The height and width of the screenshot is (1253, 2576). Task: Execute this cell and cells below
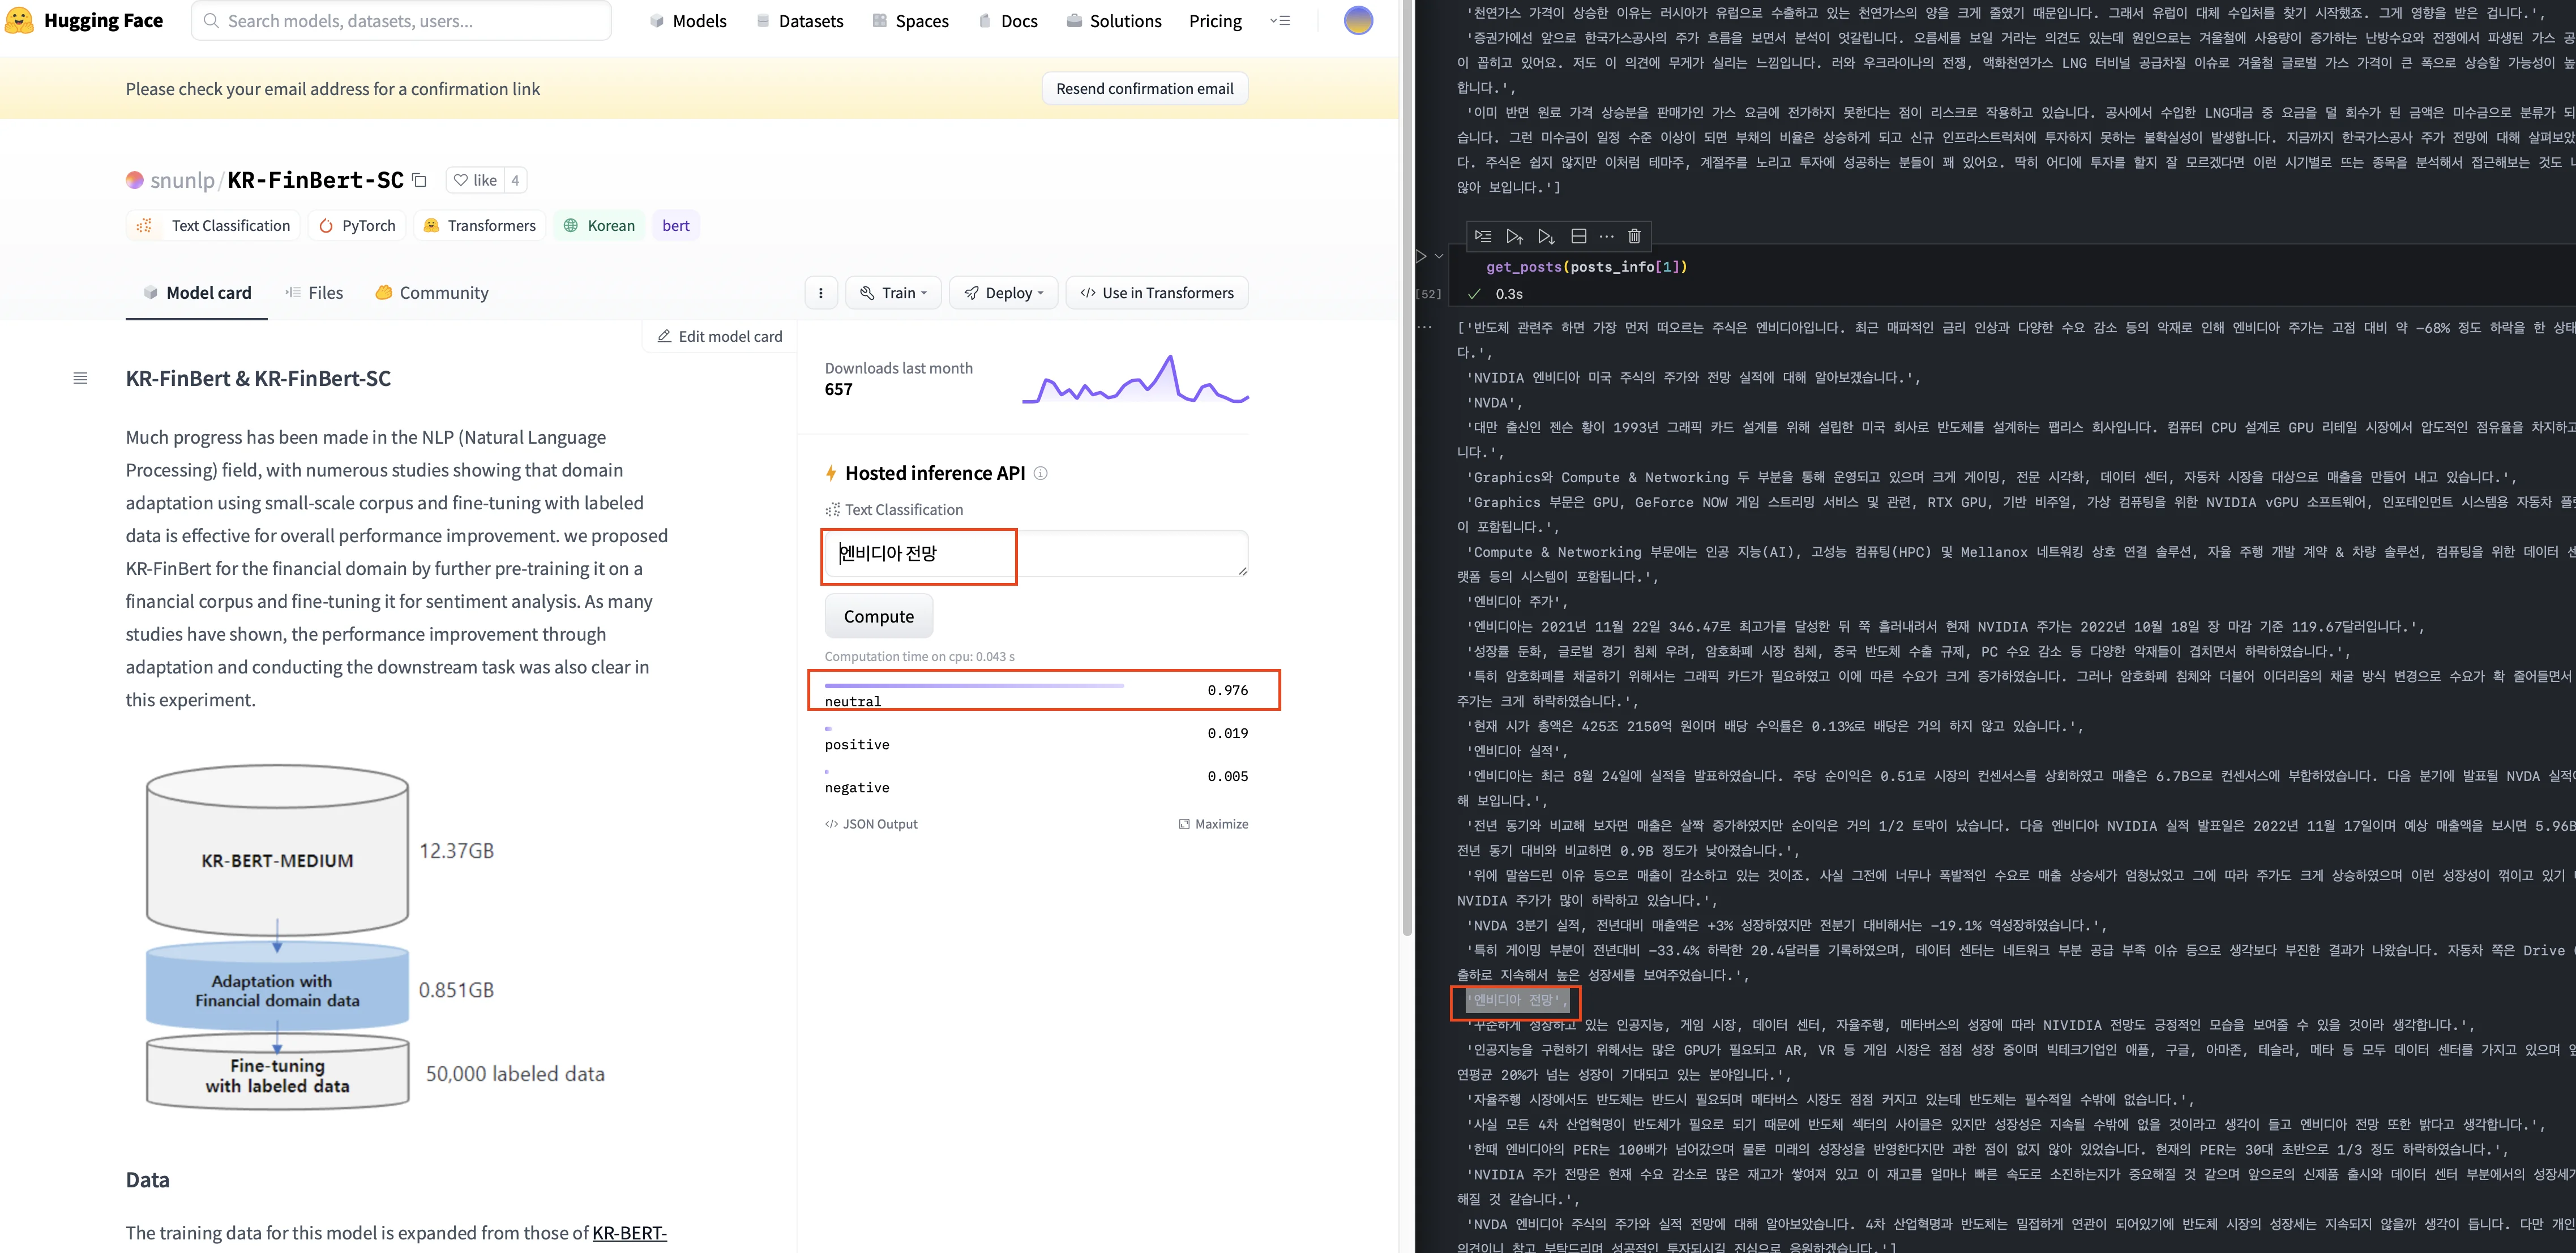(x=1546, y=236)
